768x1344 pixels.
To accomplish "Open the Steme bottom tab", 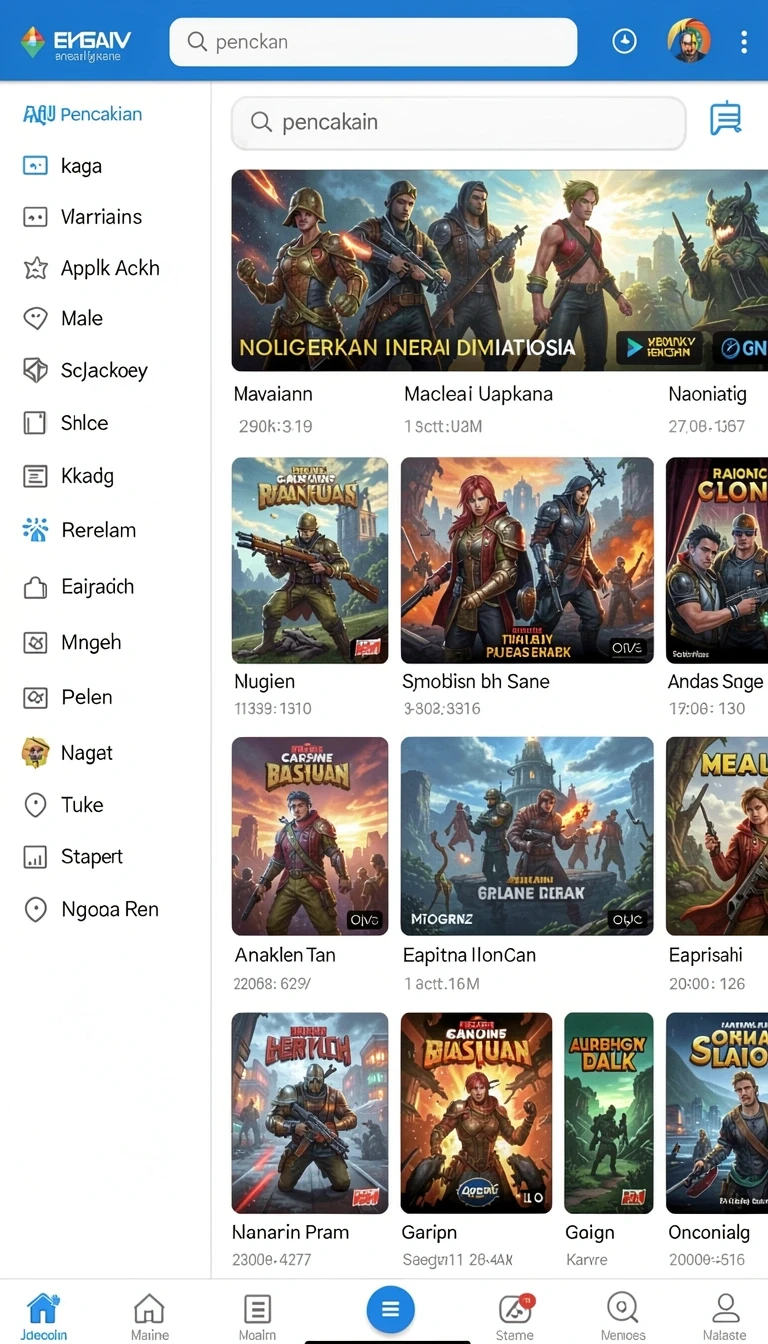I will (515, 1315).
